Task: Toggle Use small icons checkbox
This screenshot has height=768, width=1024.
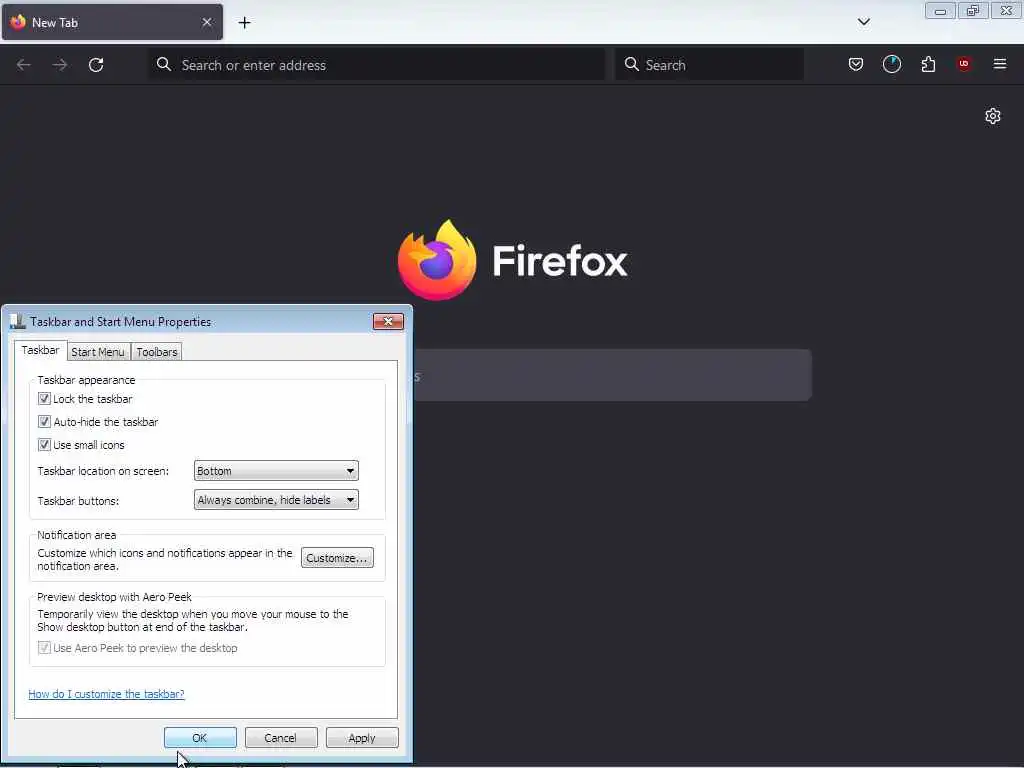Action: pyautogui.click(x=44, y=445)
